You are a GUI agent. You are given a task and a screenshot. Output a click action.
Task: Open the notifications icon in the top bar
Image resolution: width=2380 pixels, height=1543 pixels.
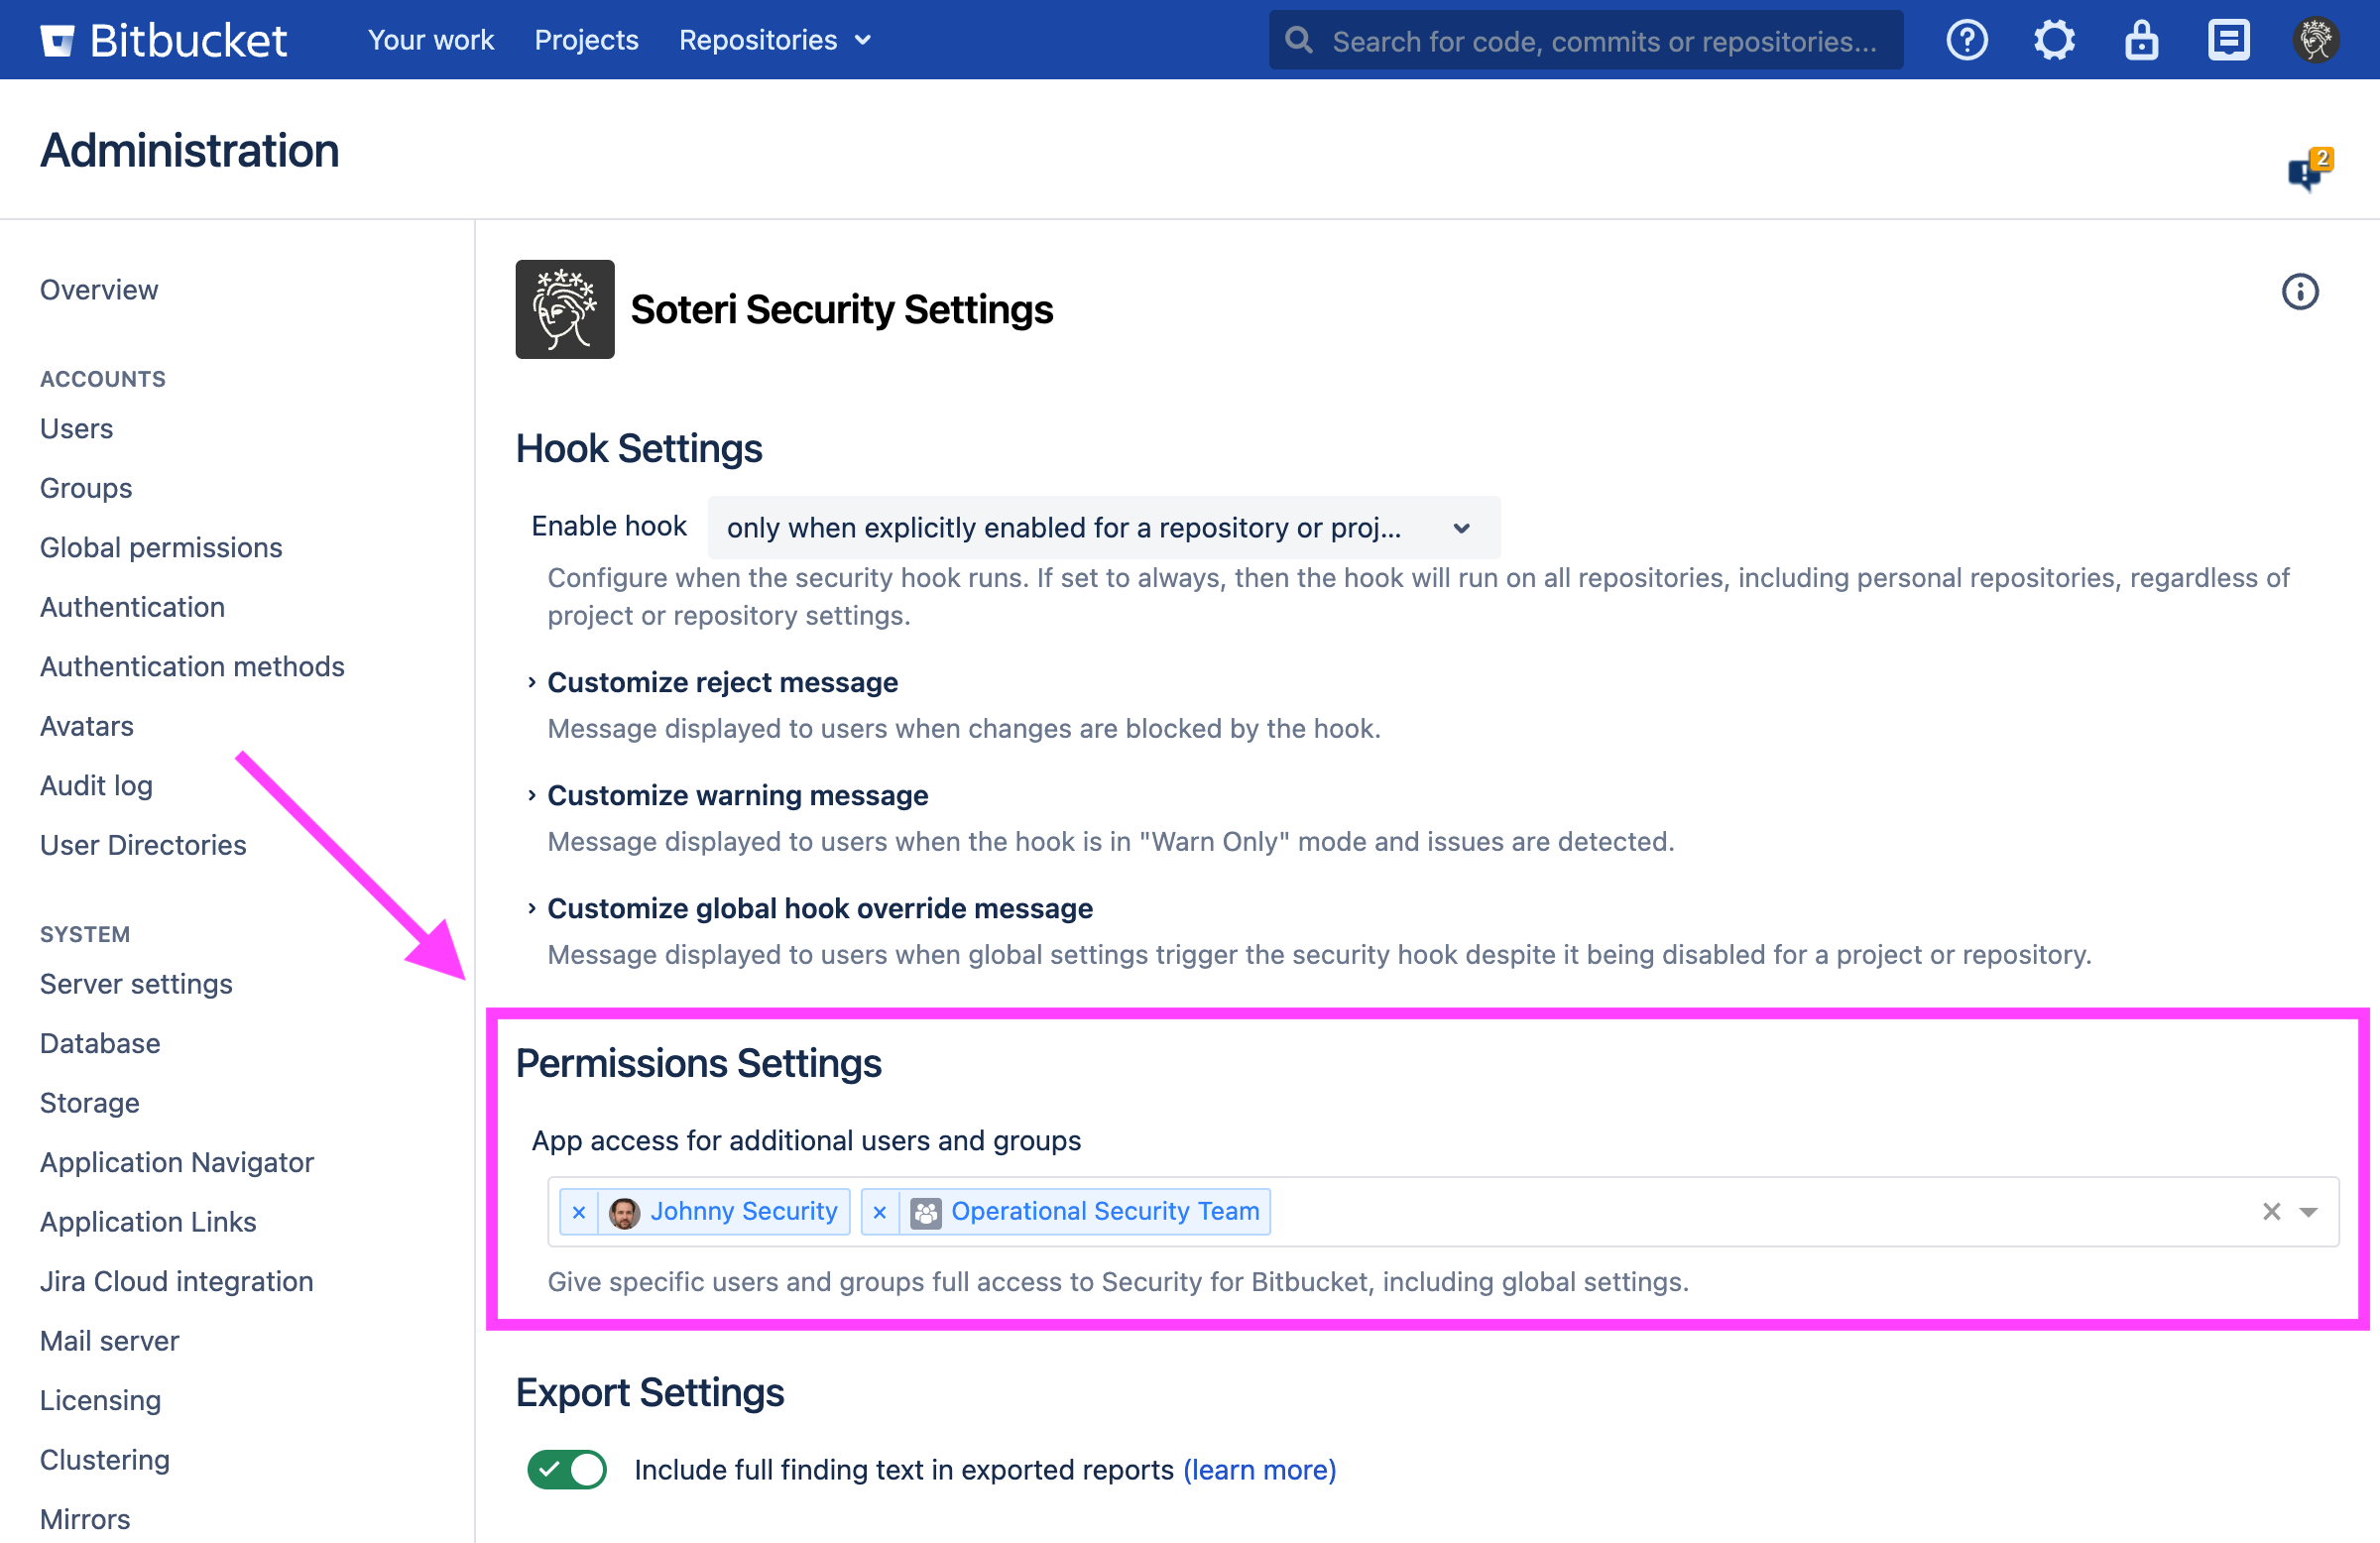point(2228,40)
